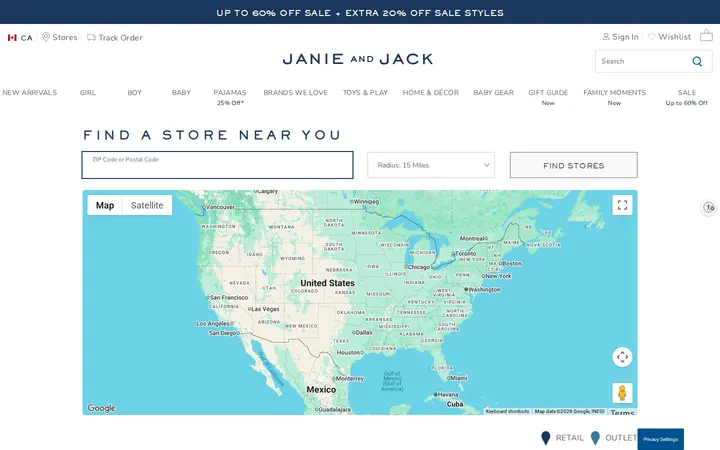Toggle map fullscreen view
This screenshot has height=450, width=720.
tap(622, 205)
